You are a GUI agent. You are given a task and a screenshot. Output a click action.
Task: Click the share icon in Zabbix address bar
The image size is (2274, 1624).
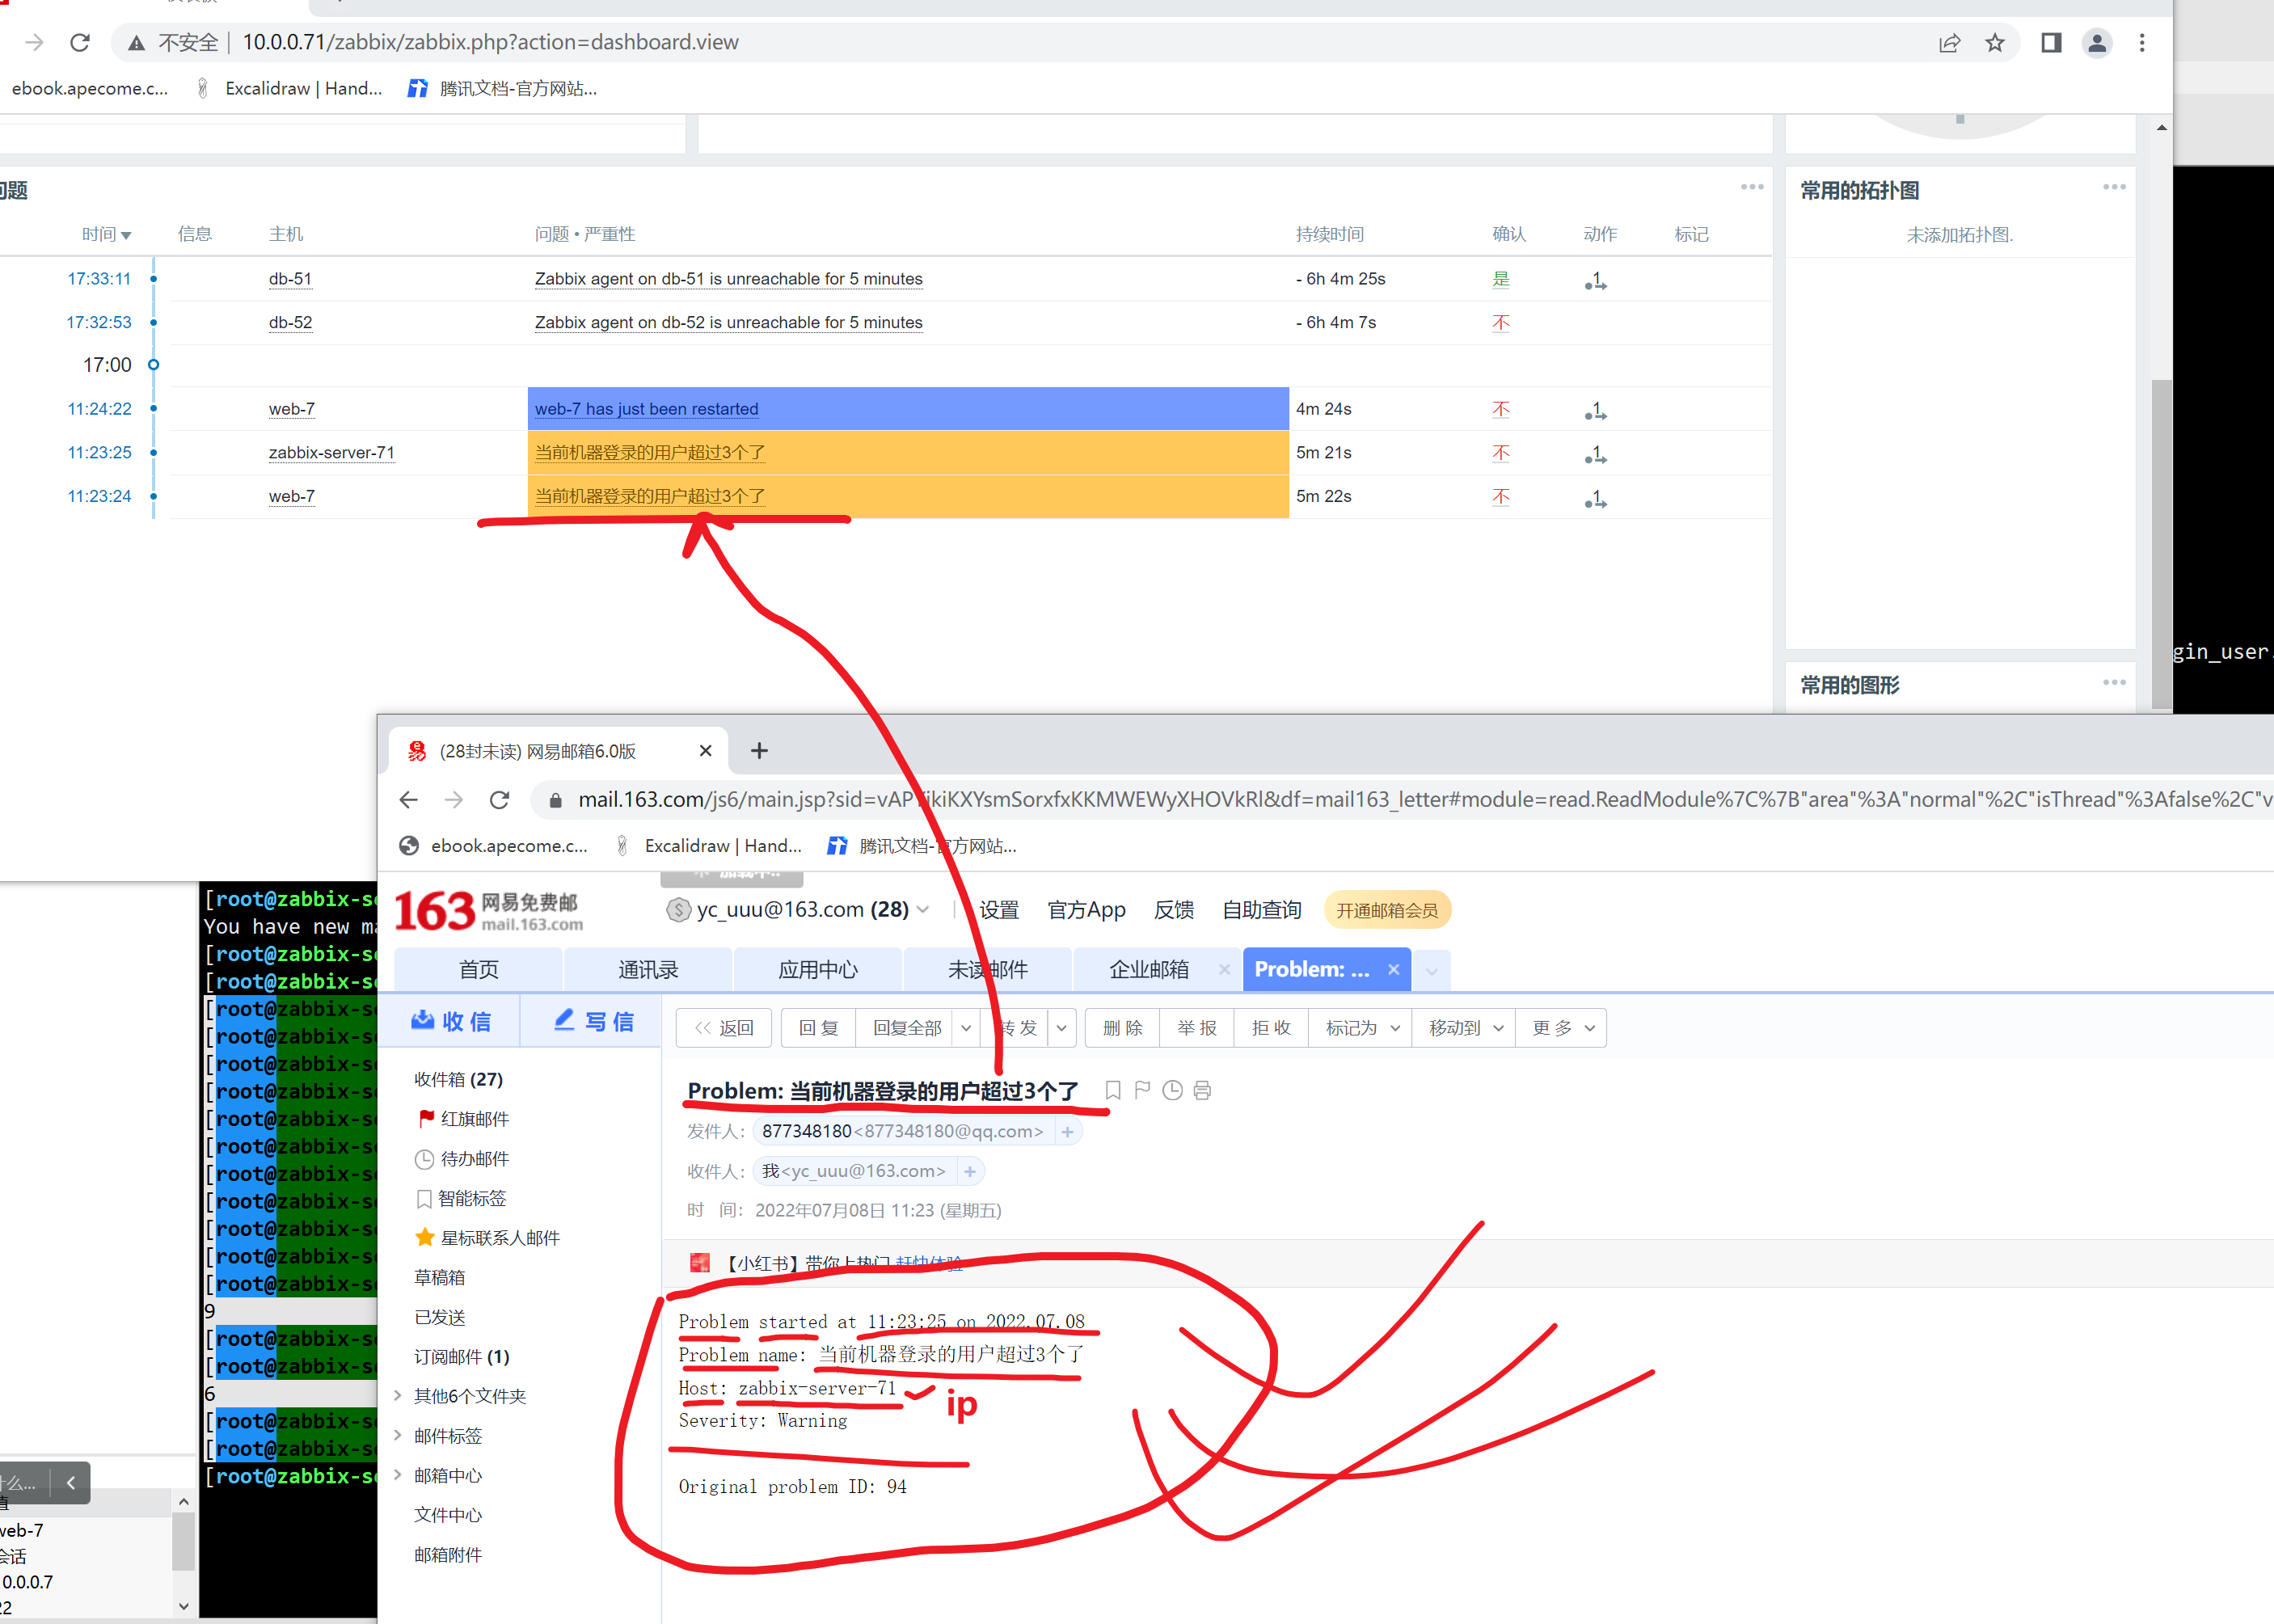point(1949,43)
